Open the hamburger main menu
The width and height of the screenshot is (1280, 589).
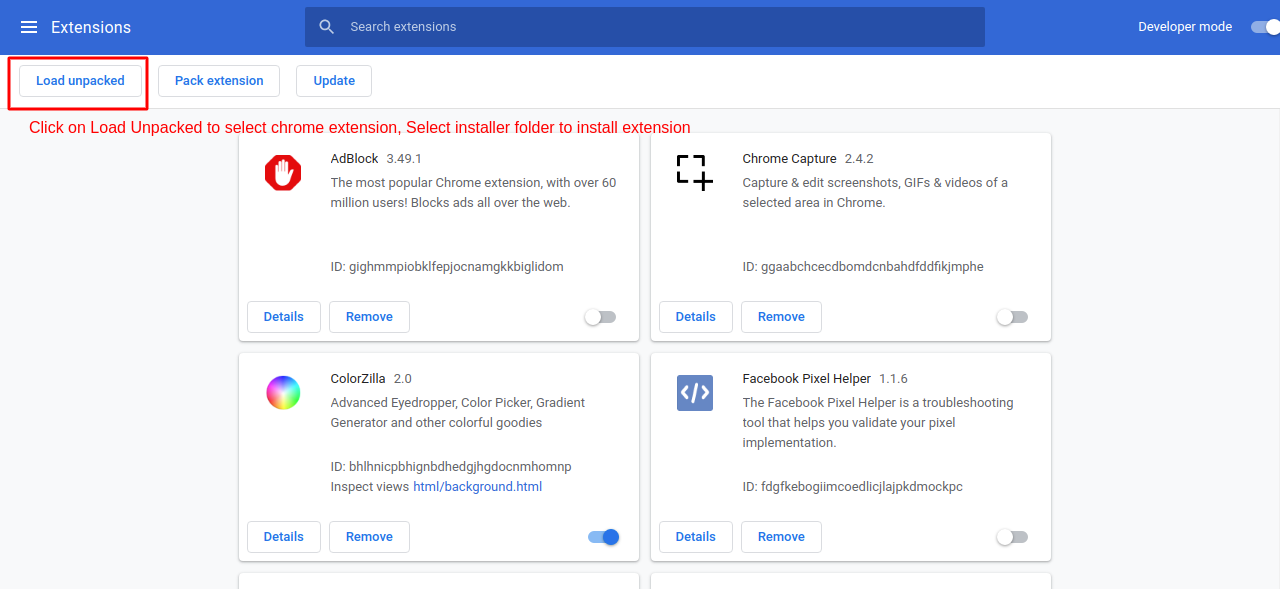(29, 27)
